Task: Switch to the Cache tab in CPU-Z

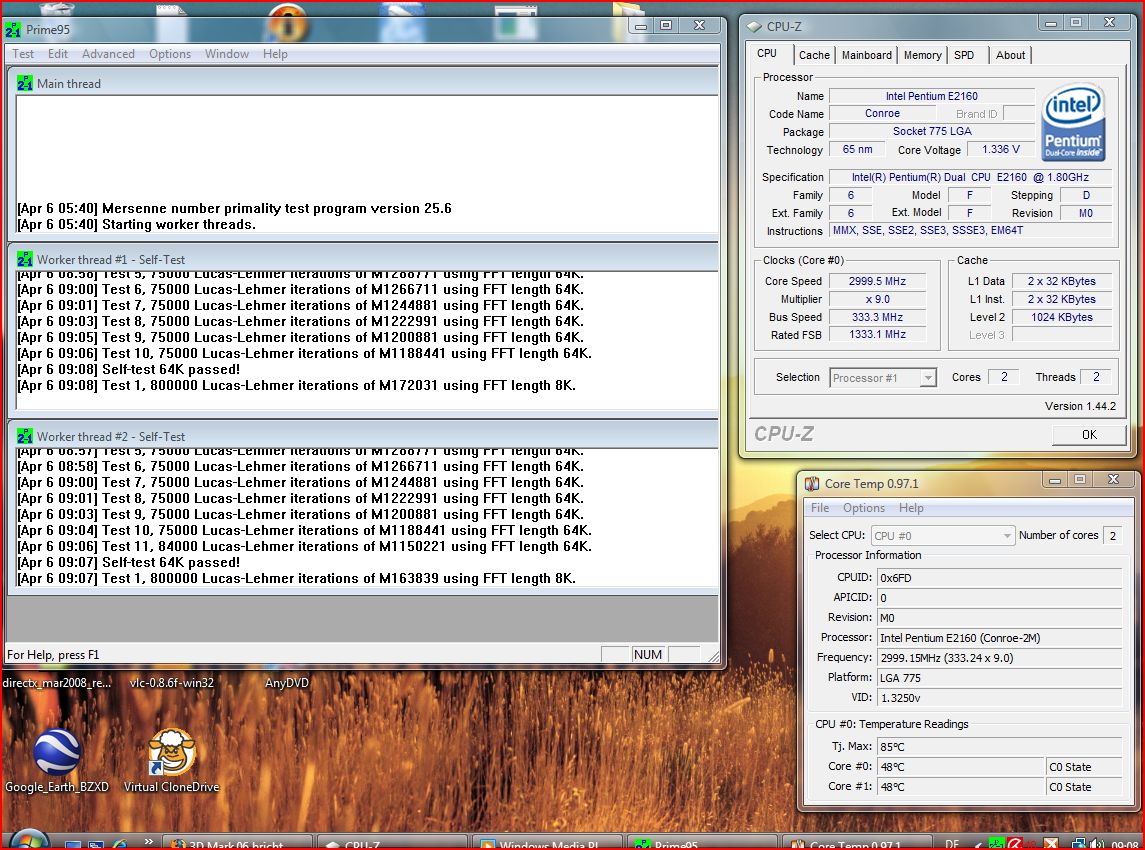Action: (x=814, y=55)
